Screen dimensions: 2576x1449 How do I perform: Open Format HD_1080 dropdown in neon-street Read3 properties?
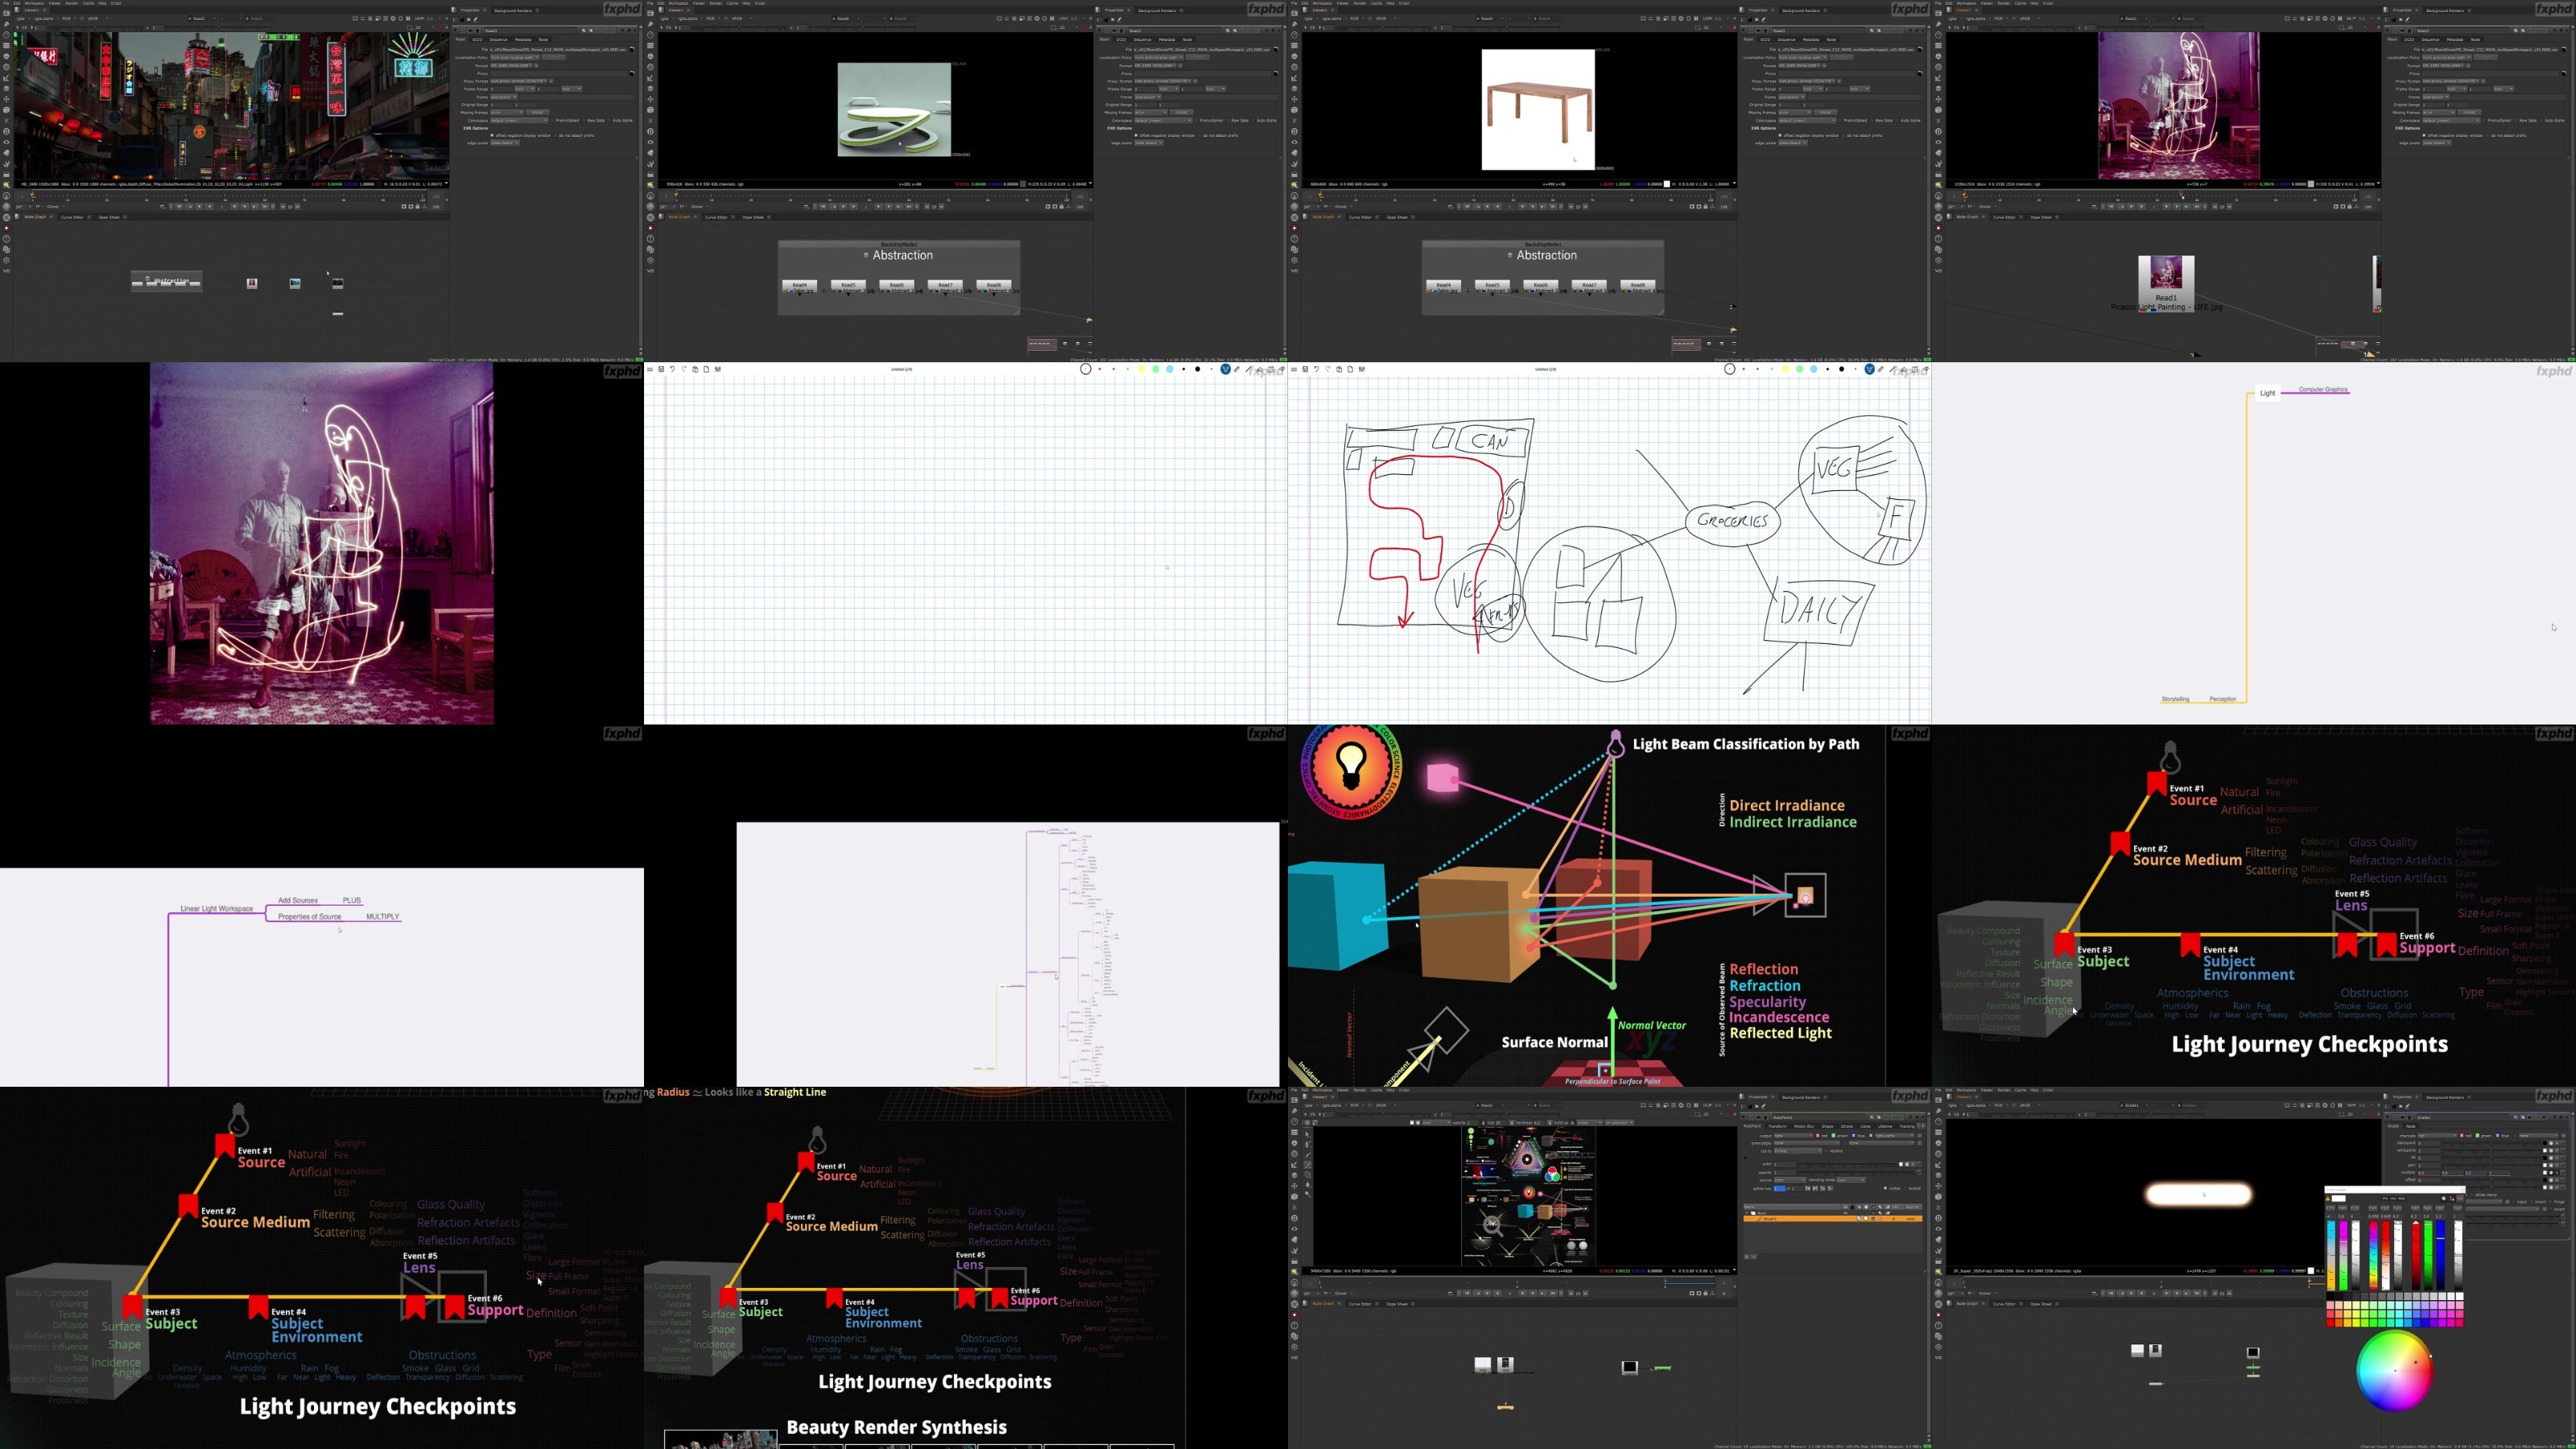click(x=512, y=65)
